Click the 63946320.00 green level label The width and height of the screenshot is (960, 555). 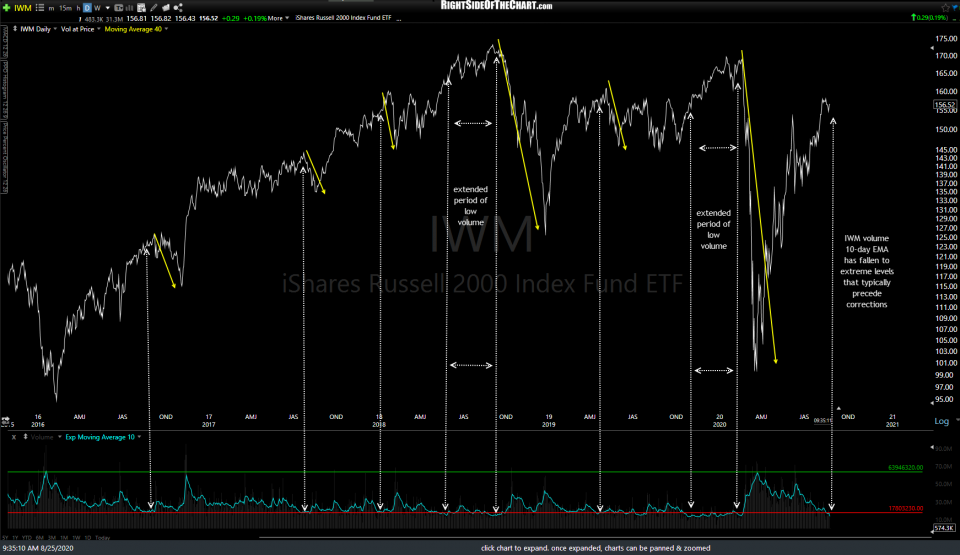pyautogui.click(x=906, y=467)
